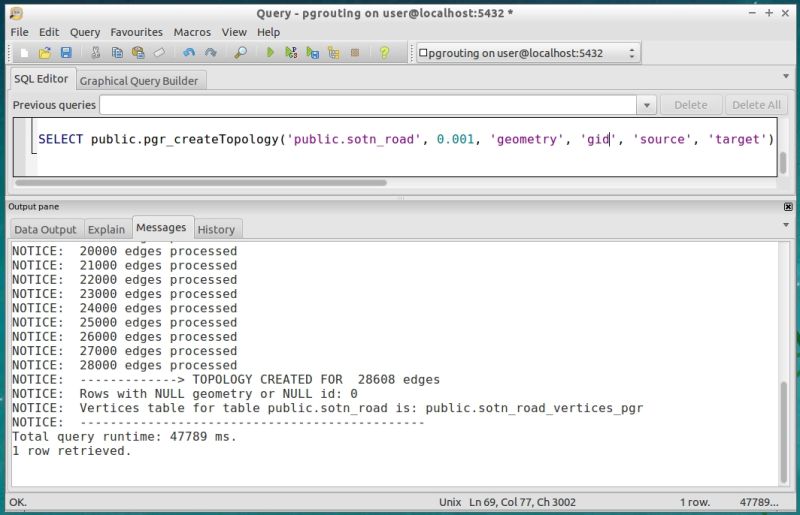The width and height of the screenshot is (800, 515).
Task: Switch to Graphical Query Builder tab
Action: tap(139, 81)
